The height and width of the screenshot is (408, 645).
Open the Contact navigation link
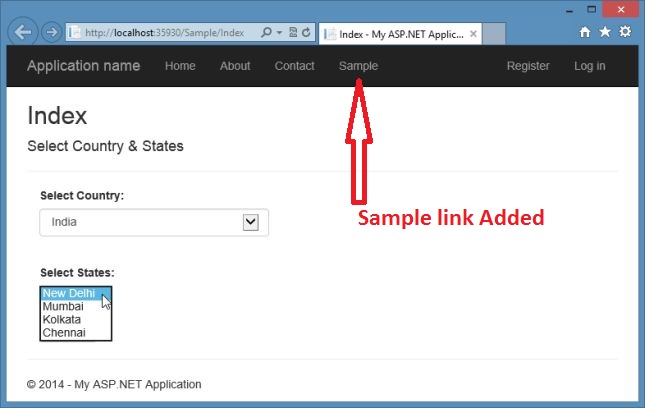point(295,66)
